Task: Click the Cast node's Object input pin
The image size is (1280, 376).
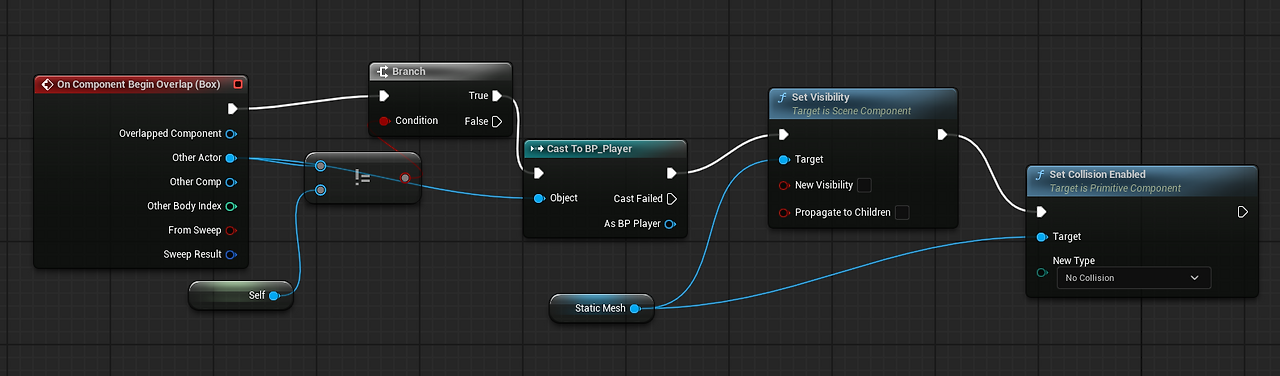Action: coord(539,198)
